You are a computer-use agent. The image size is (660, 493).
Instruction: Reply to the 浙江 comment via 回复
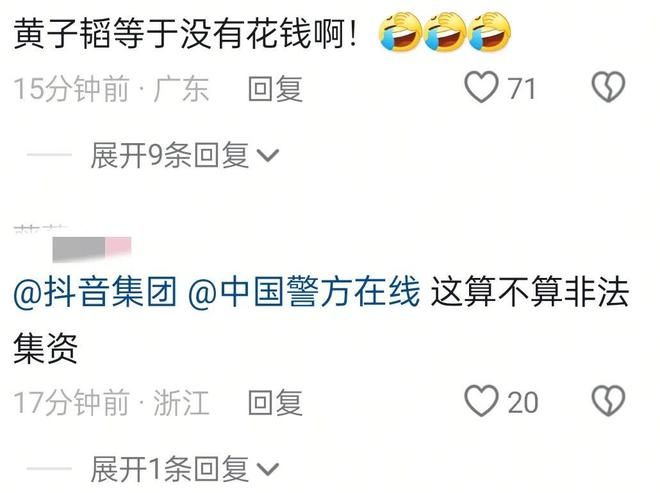point(275,402)
